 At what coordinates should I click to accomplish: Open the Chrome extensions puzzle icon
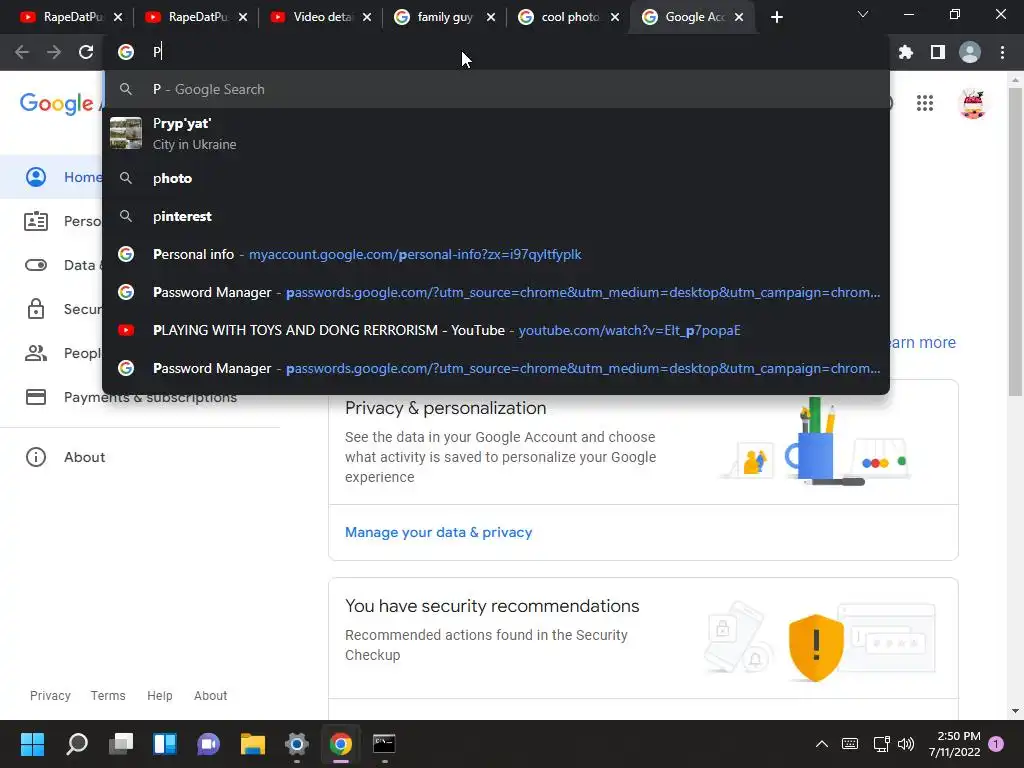click(x=905, y=52)
